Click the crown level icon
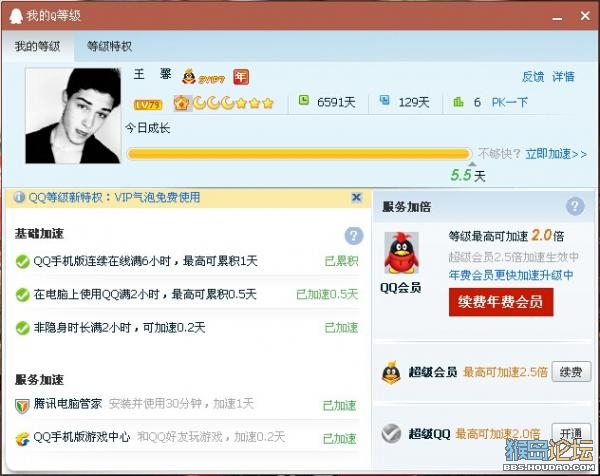This screenshot has width=600, height=476. (181, 103)
